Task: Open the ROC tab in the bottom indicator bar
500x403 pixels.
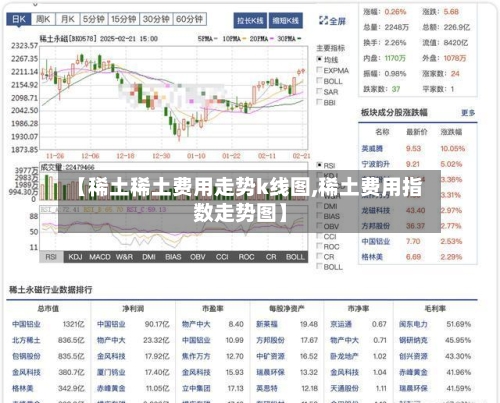Action: [x=246, y=257]
